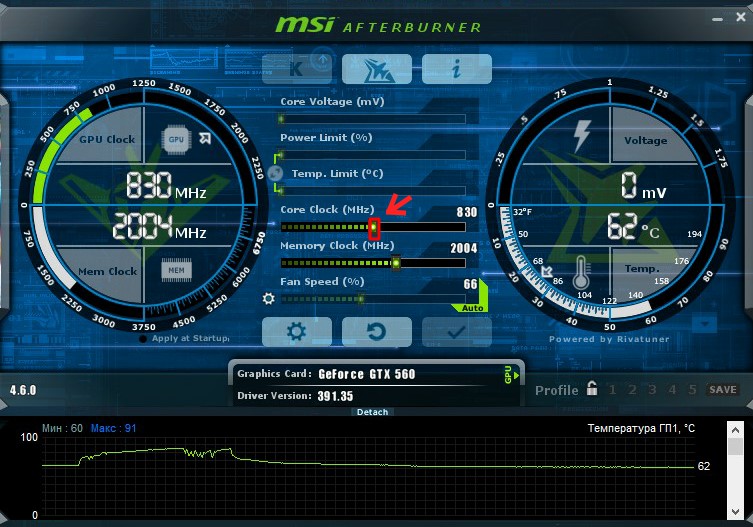This screenshot has width=753, height=527.
Task: Click the Fan Speed value 66 field
Action: point(471,284)
